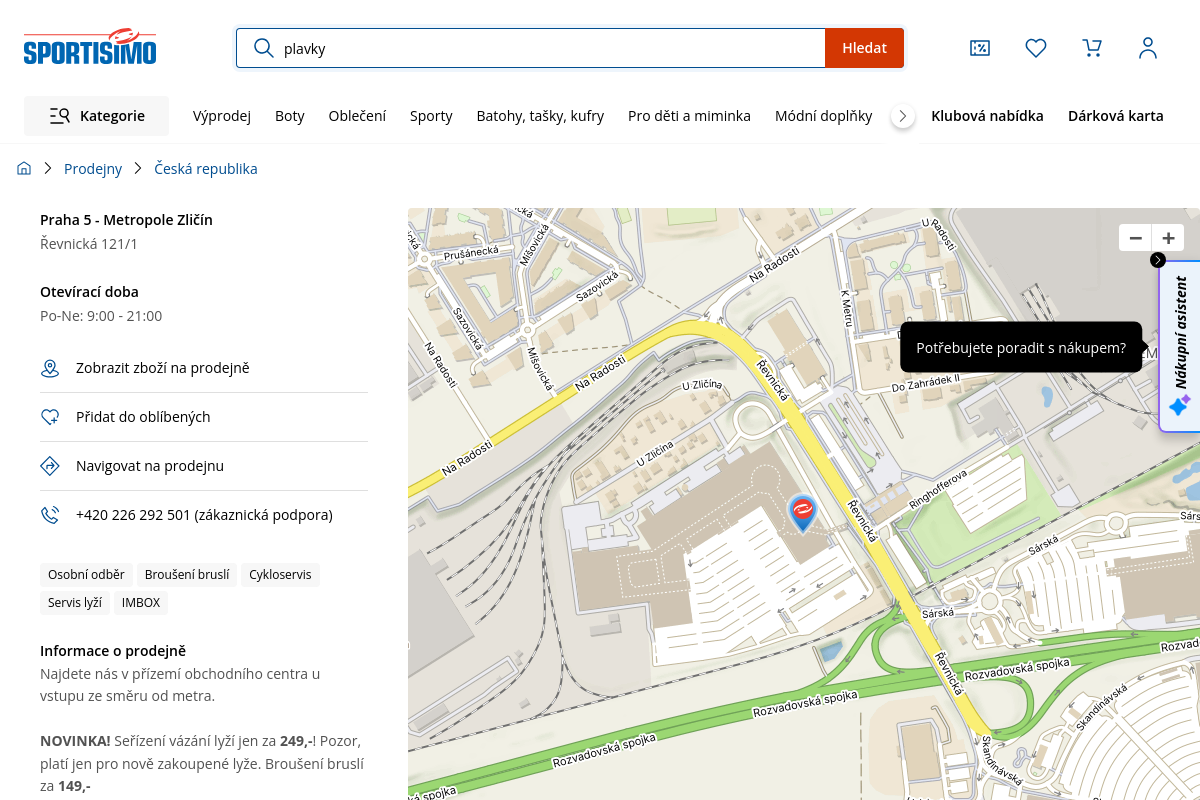
Task: Click the phone icon next to support number
Action: 50,515
